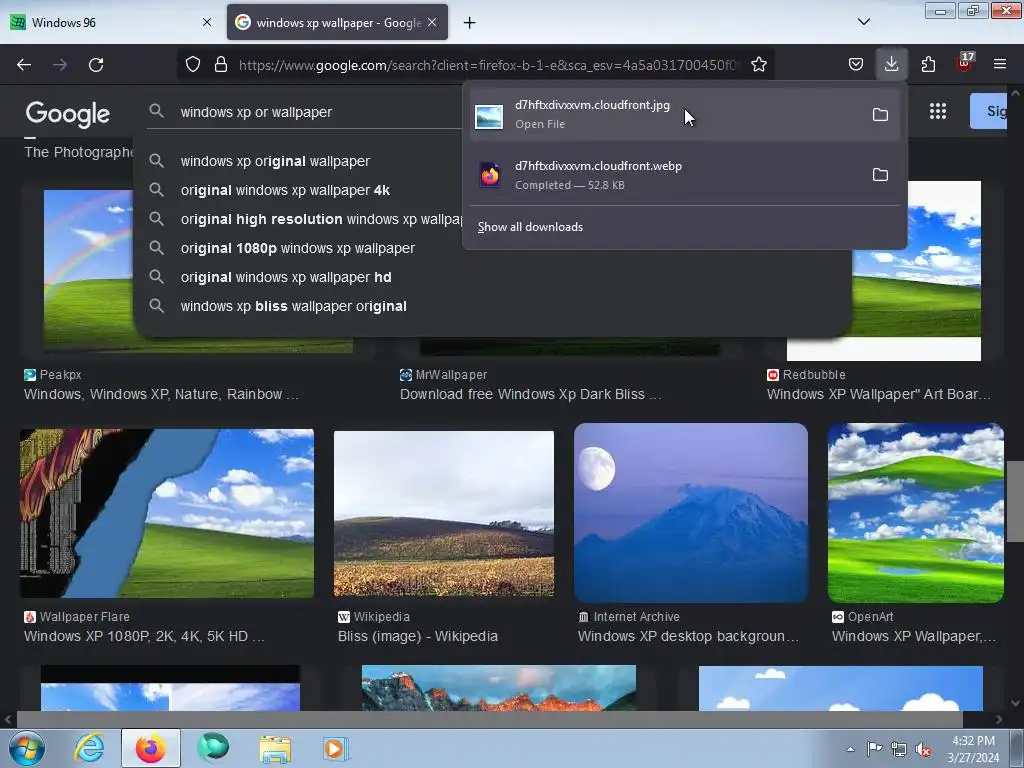Close the Windows 96 tab
Viewport: 1024px width, 768px height.
click(207, 22)
